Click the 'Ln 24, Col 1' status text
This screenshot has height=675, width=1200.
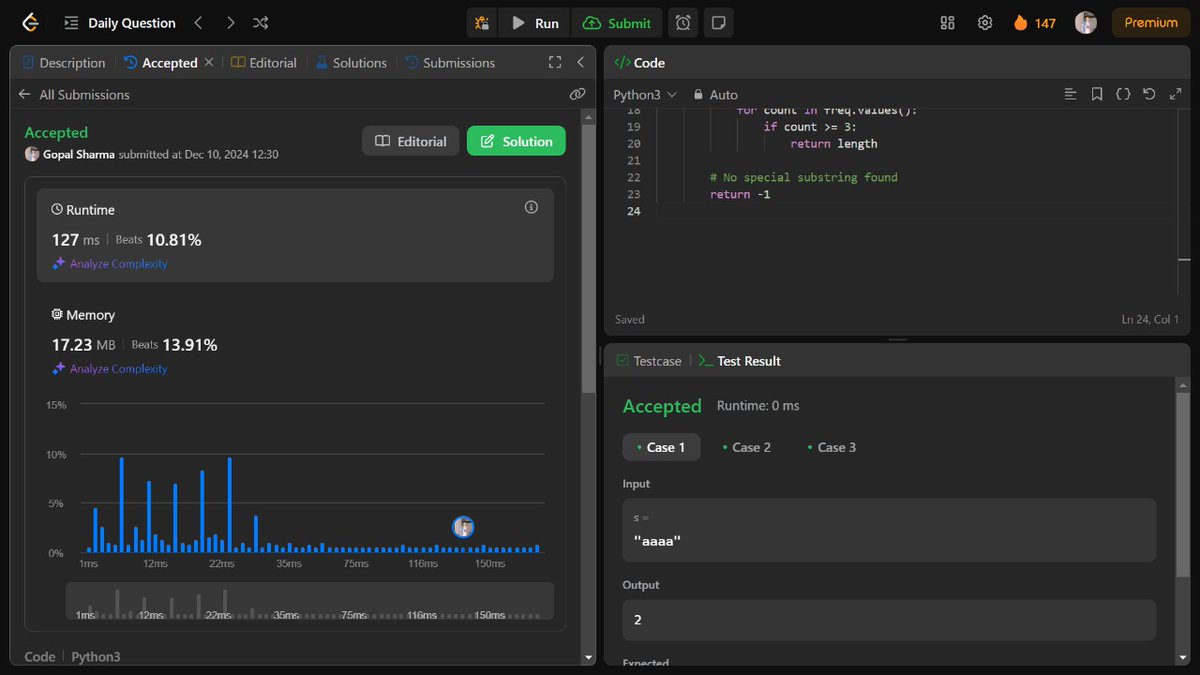click(1150, 319)
